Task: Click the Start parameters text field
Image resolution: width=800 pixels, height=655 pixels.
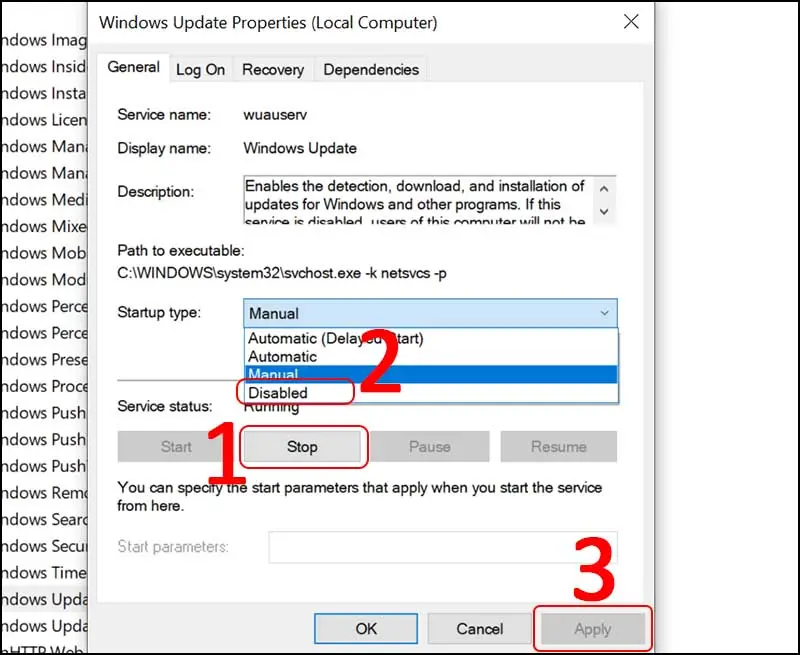Action: coord(442,547)
